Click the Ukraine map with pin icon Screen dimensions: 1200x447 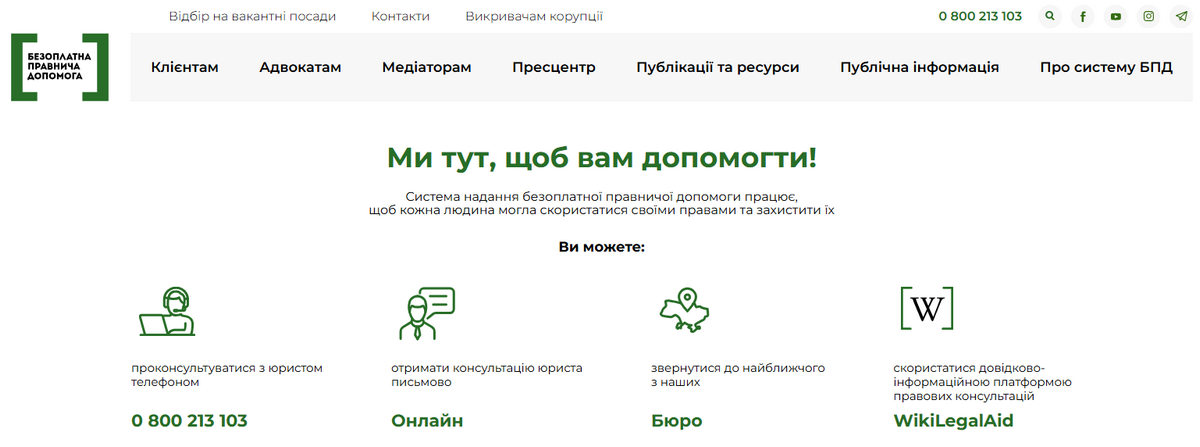point(684,311)
